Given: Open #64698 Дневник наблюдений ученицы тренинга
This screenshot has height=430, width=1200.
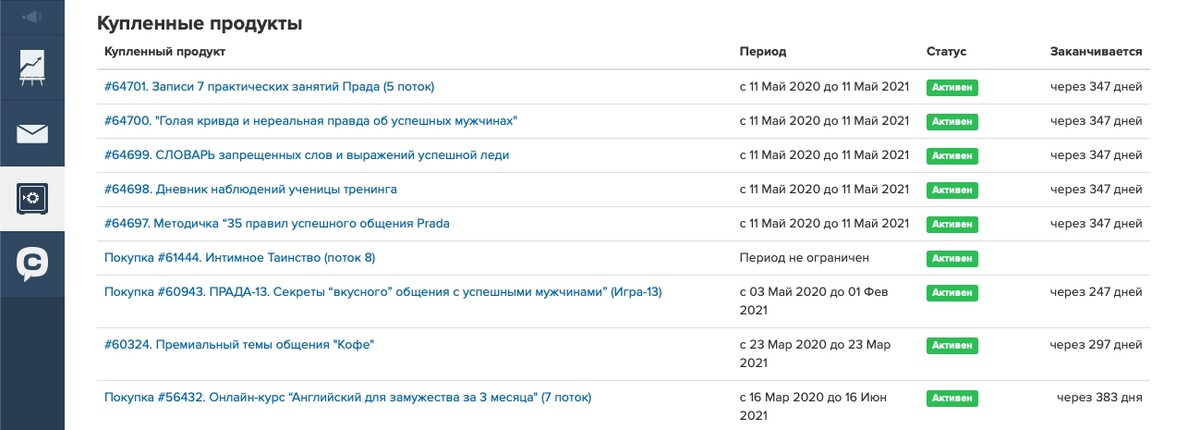Looking at the screenshot, I should point(250,189).
